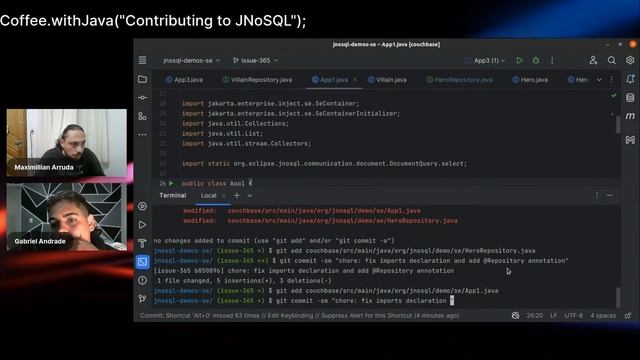Click import java.util.Collections line
The width and height of the screenshot is (640, 360).
tap(235, 124)
